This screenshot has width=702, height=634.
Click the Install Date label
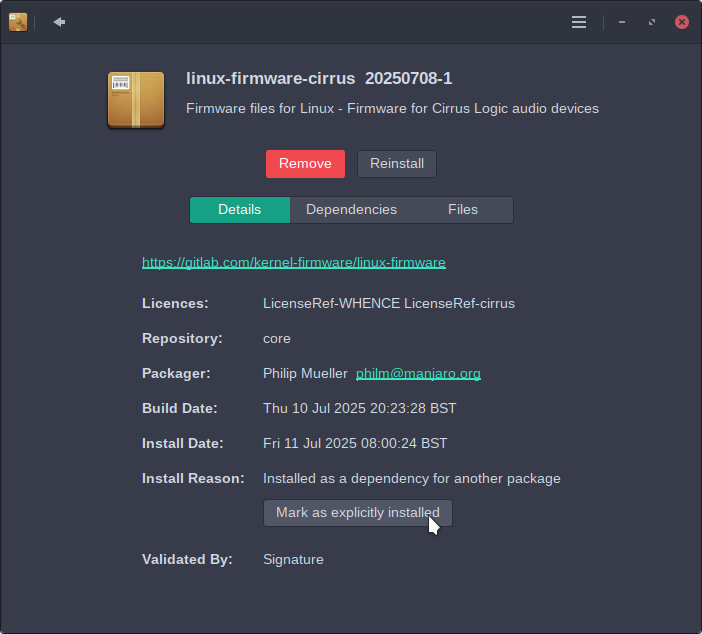183,443
